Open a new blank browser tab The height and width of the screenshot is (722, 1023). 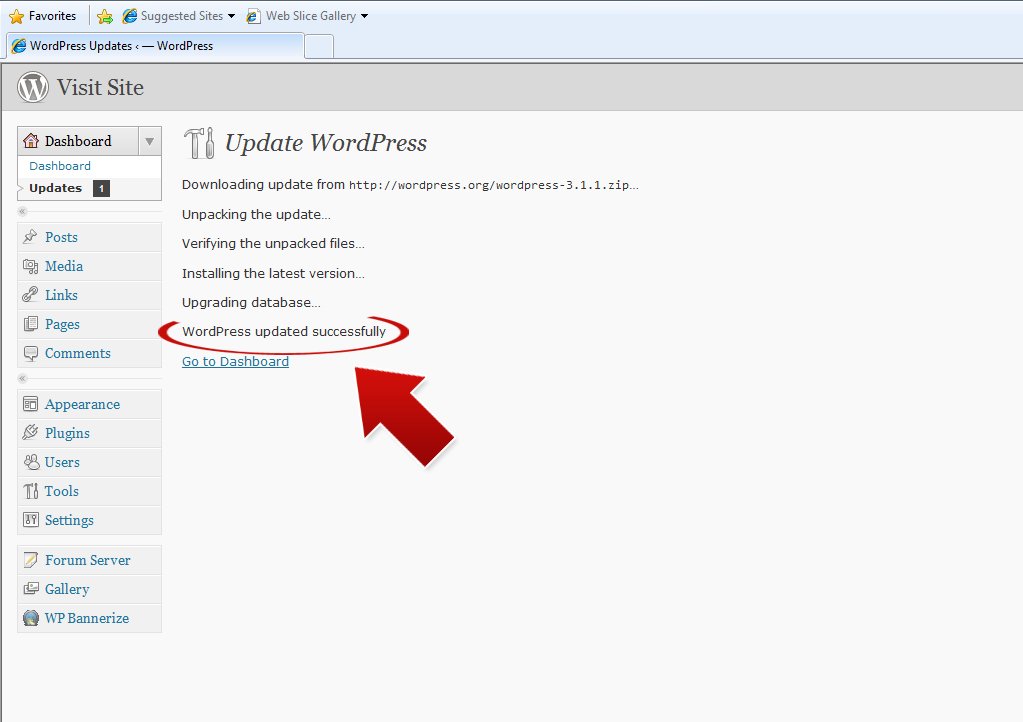[x=319, y=46]
